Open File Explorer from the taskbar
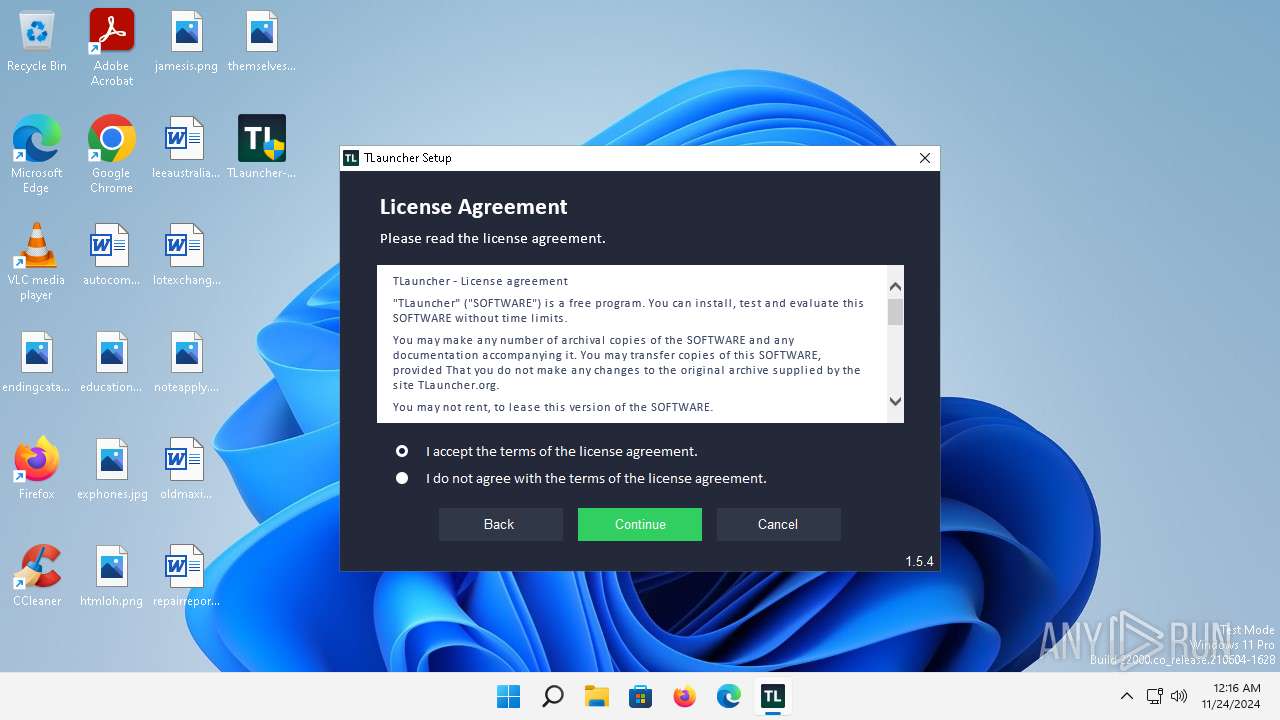This screenshot has width=1280, height=720. tap(596, 696)
